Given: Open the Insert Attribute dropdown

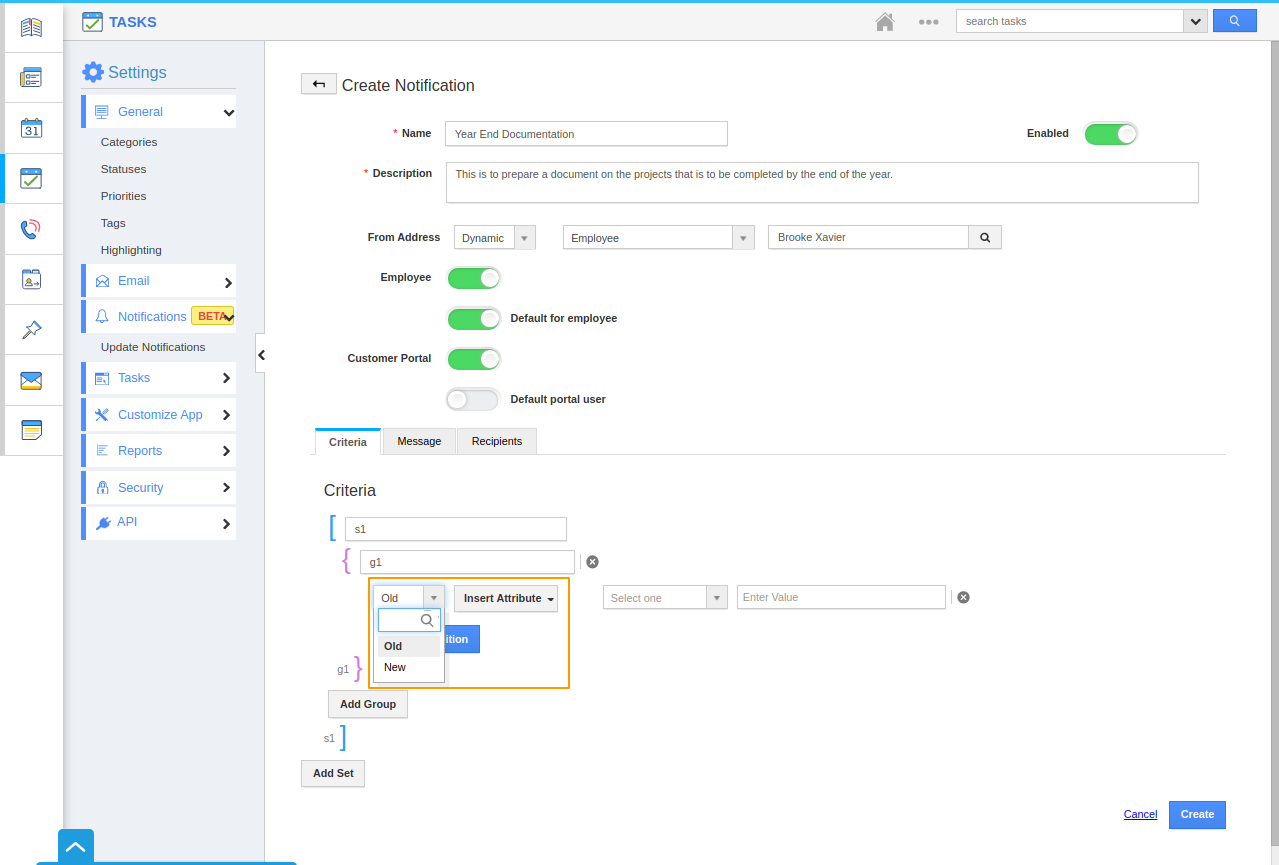Looking at the screenshot, I should click(x=506, y=599).
